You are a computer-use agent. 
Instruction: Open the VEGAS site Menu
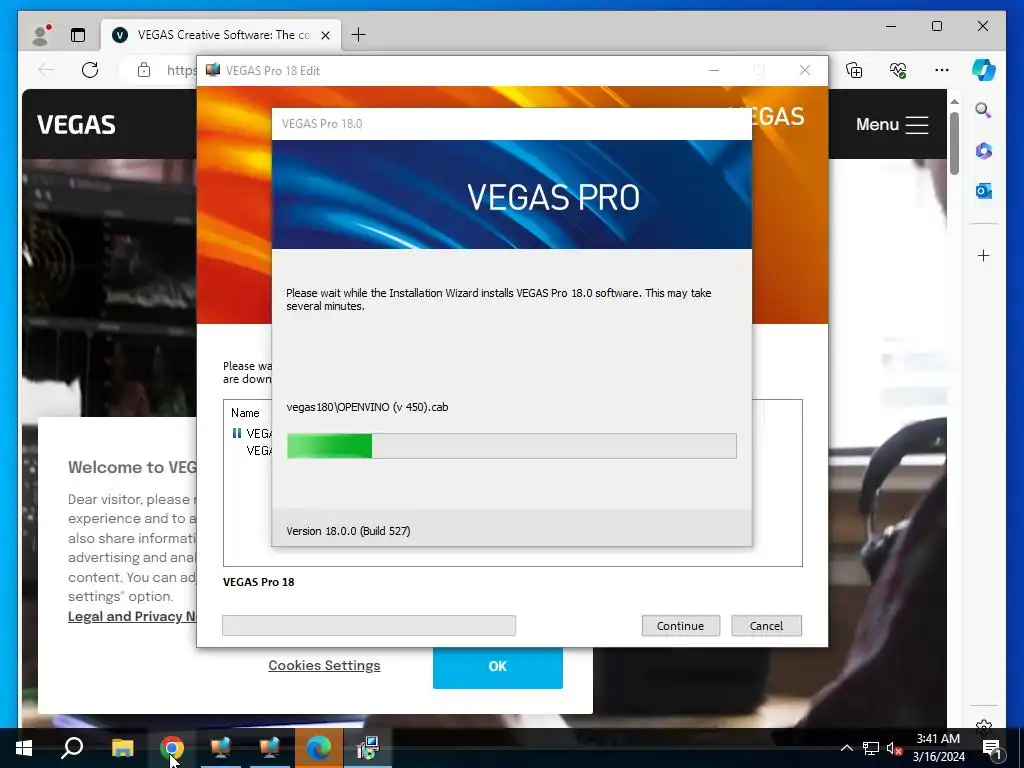point(892,125)
